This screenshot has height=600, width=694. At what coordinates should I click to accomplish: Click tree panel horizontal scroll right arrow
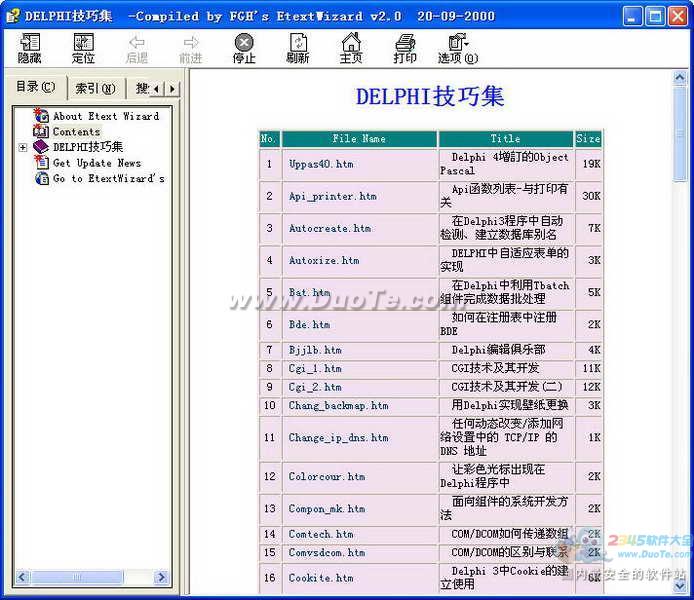point(162,577)
